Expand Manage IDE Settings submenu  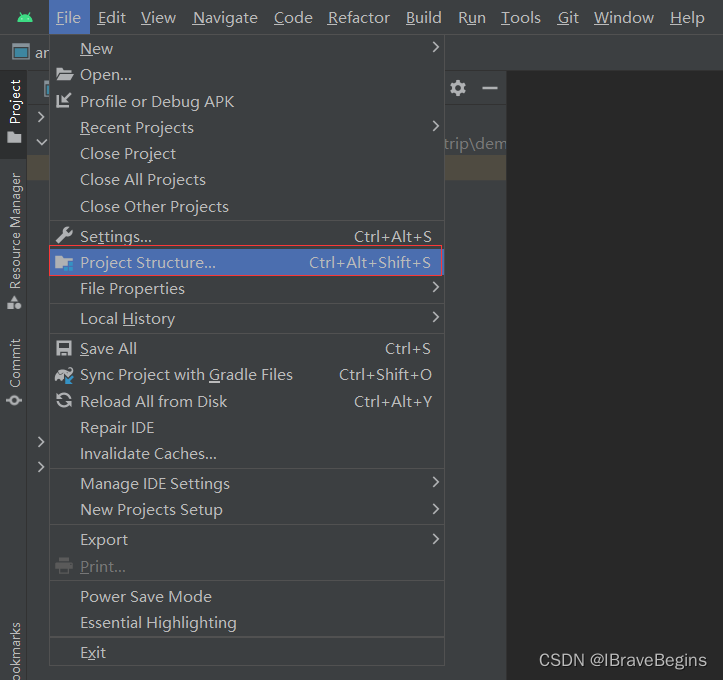247,484
